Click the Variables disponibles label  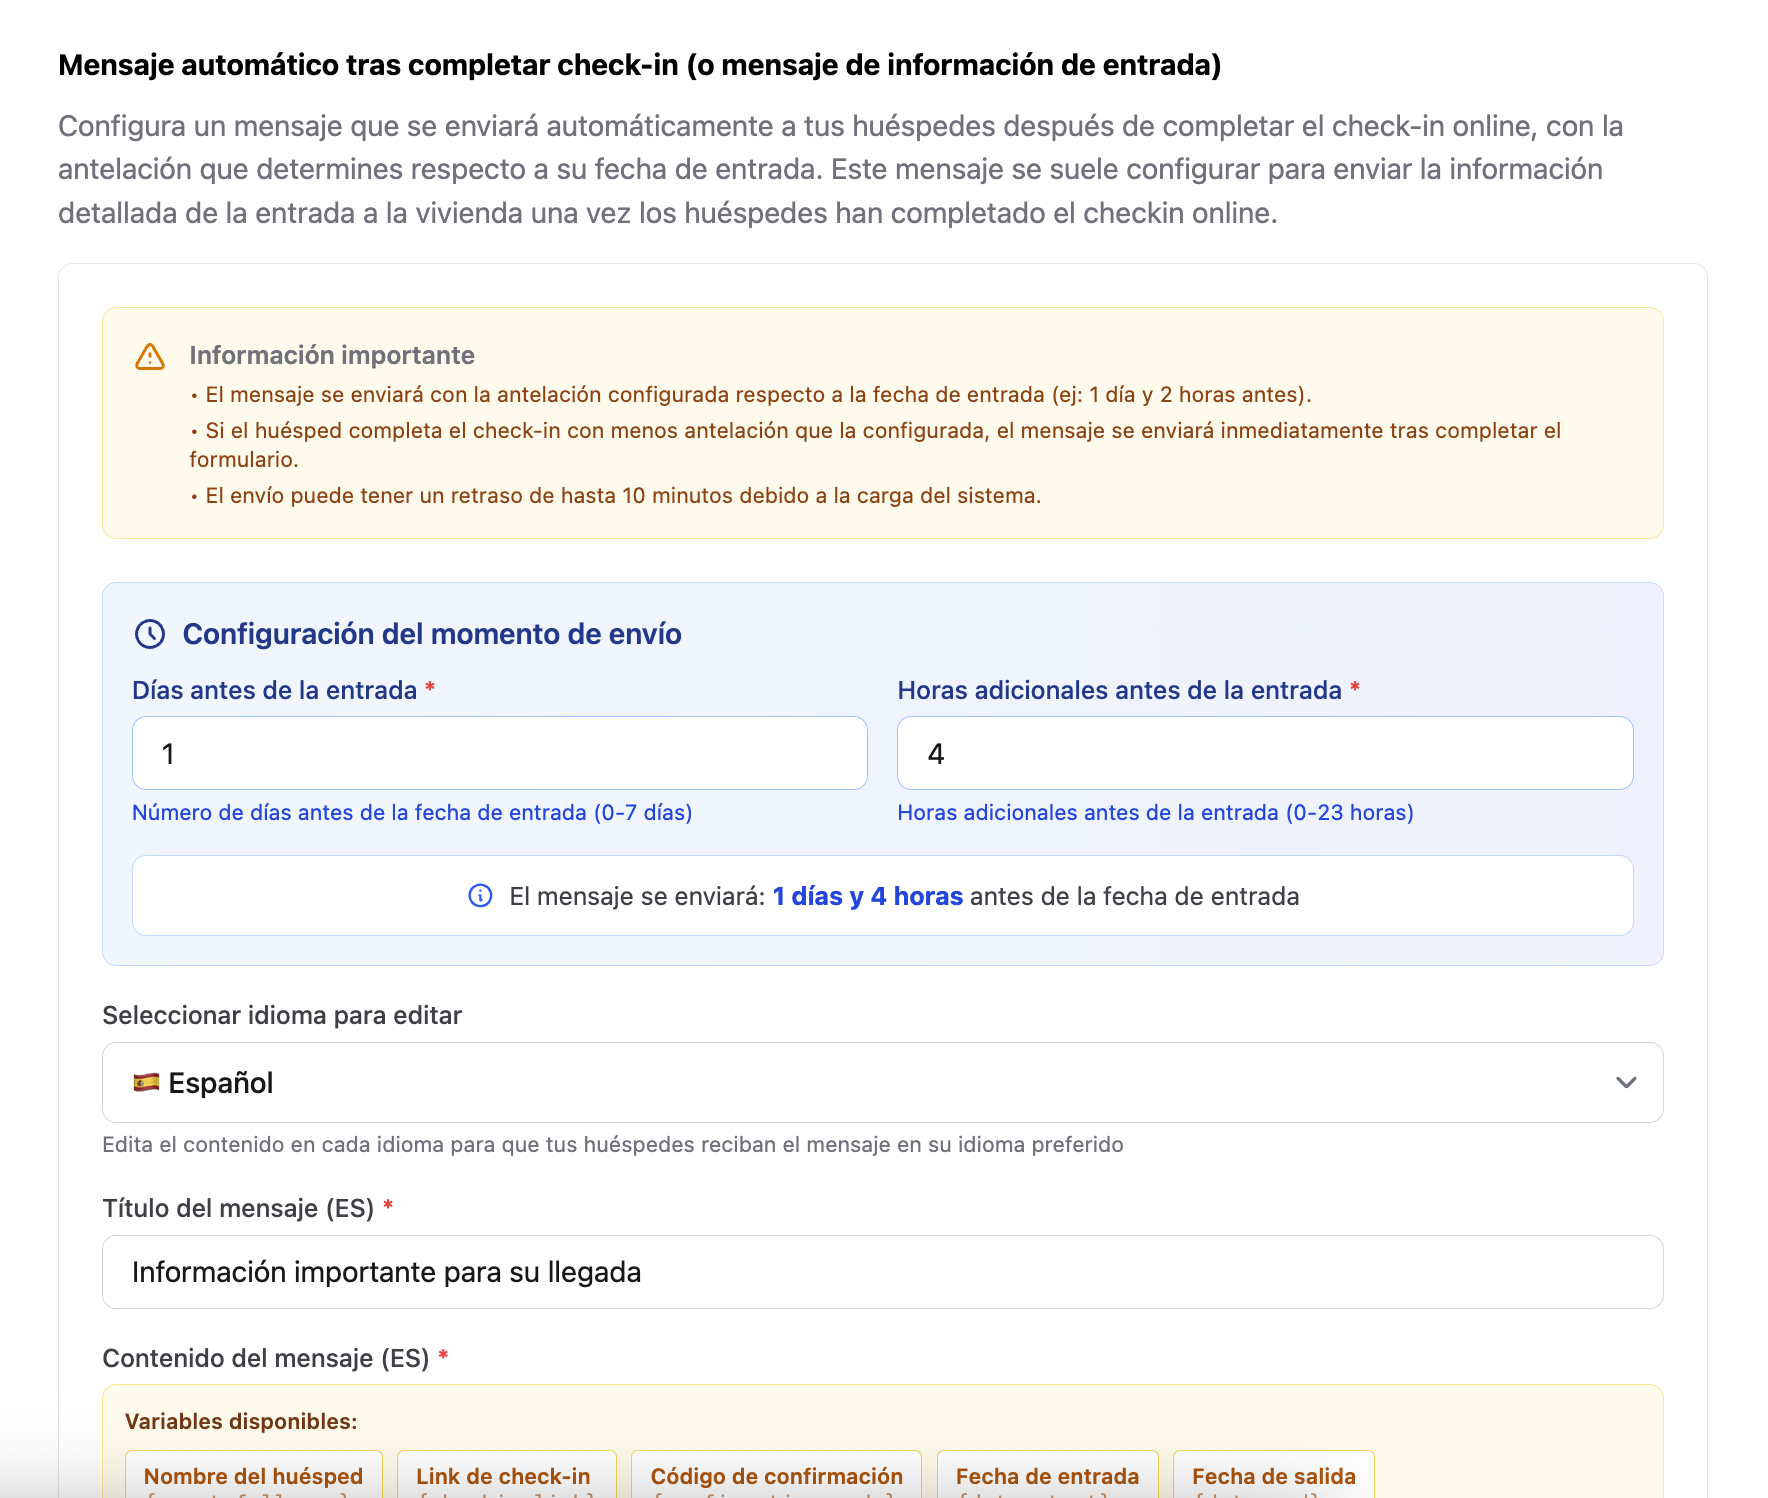[x=241, y=1421]
